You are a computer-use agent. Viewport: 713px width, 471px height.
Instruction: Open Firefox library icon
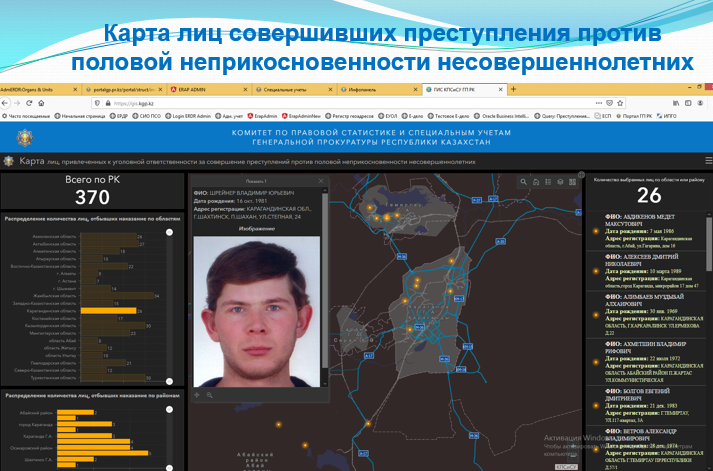(676, 103)
